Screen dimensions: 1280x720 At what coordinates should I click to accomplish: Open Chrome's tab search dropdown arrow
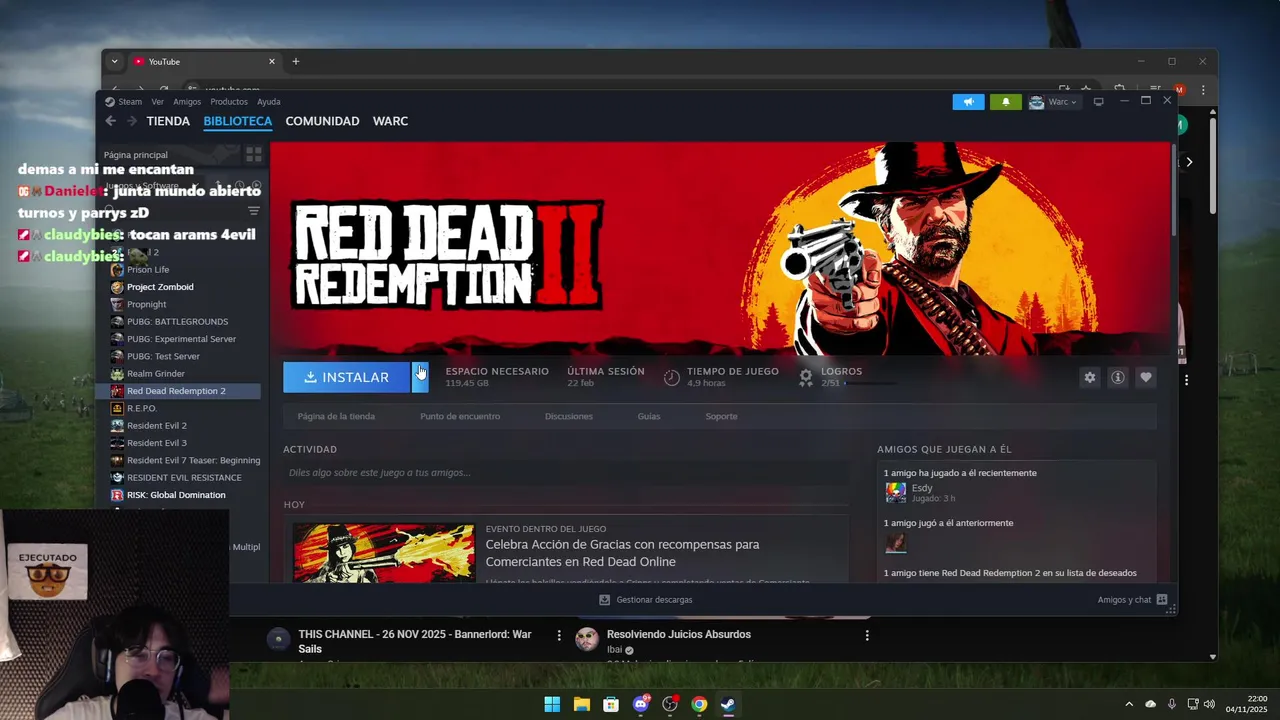tap(114, 61)
